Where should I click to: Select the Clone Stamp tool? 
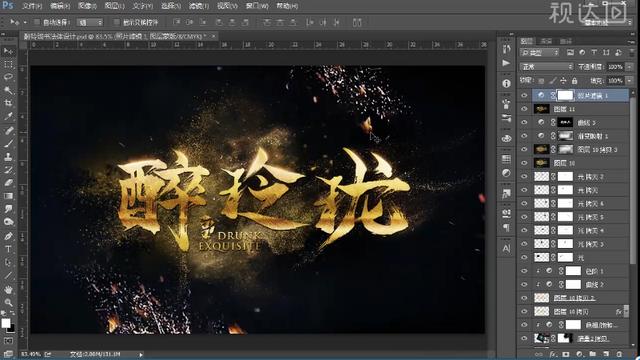coord(8,157)
